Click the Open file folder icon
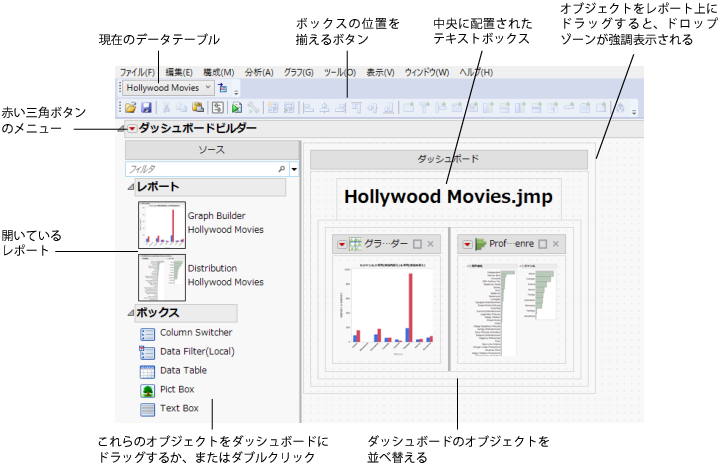The image size is (722, 467). [131, 107]
